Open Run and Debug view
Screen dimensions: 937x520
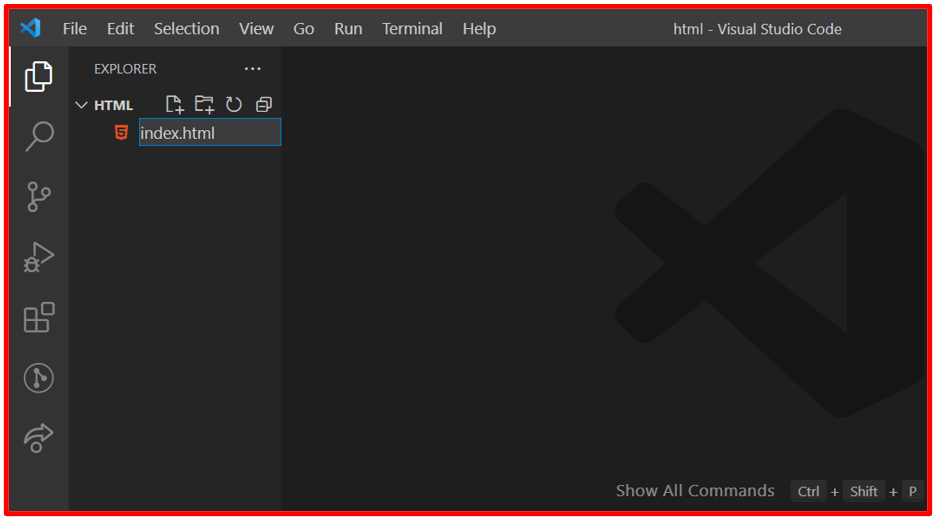pos(39,258)
